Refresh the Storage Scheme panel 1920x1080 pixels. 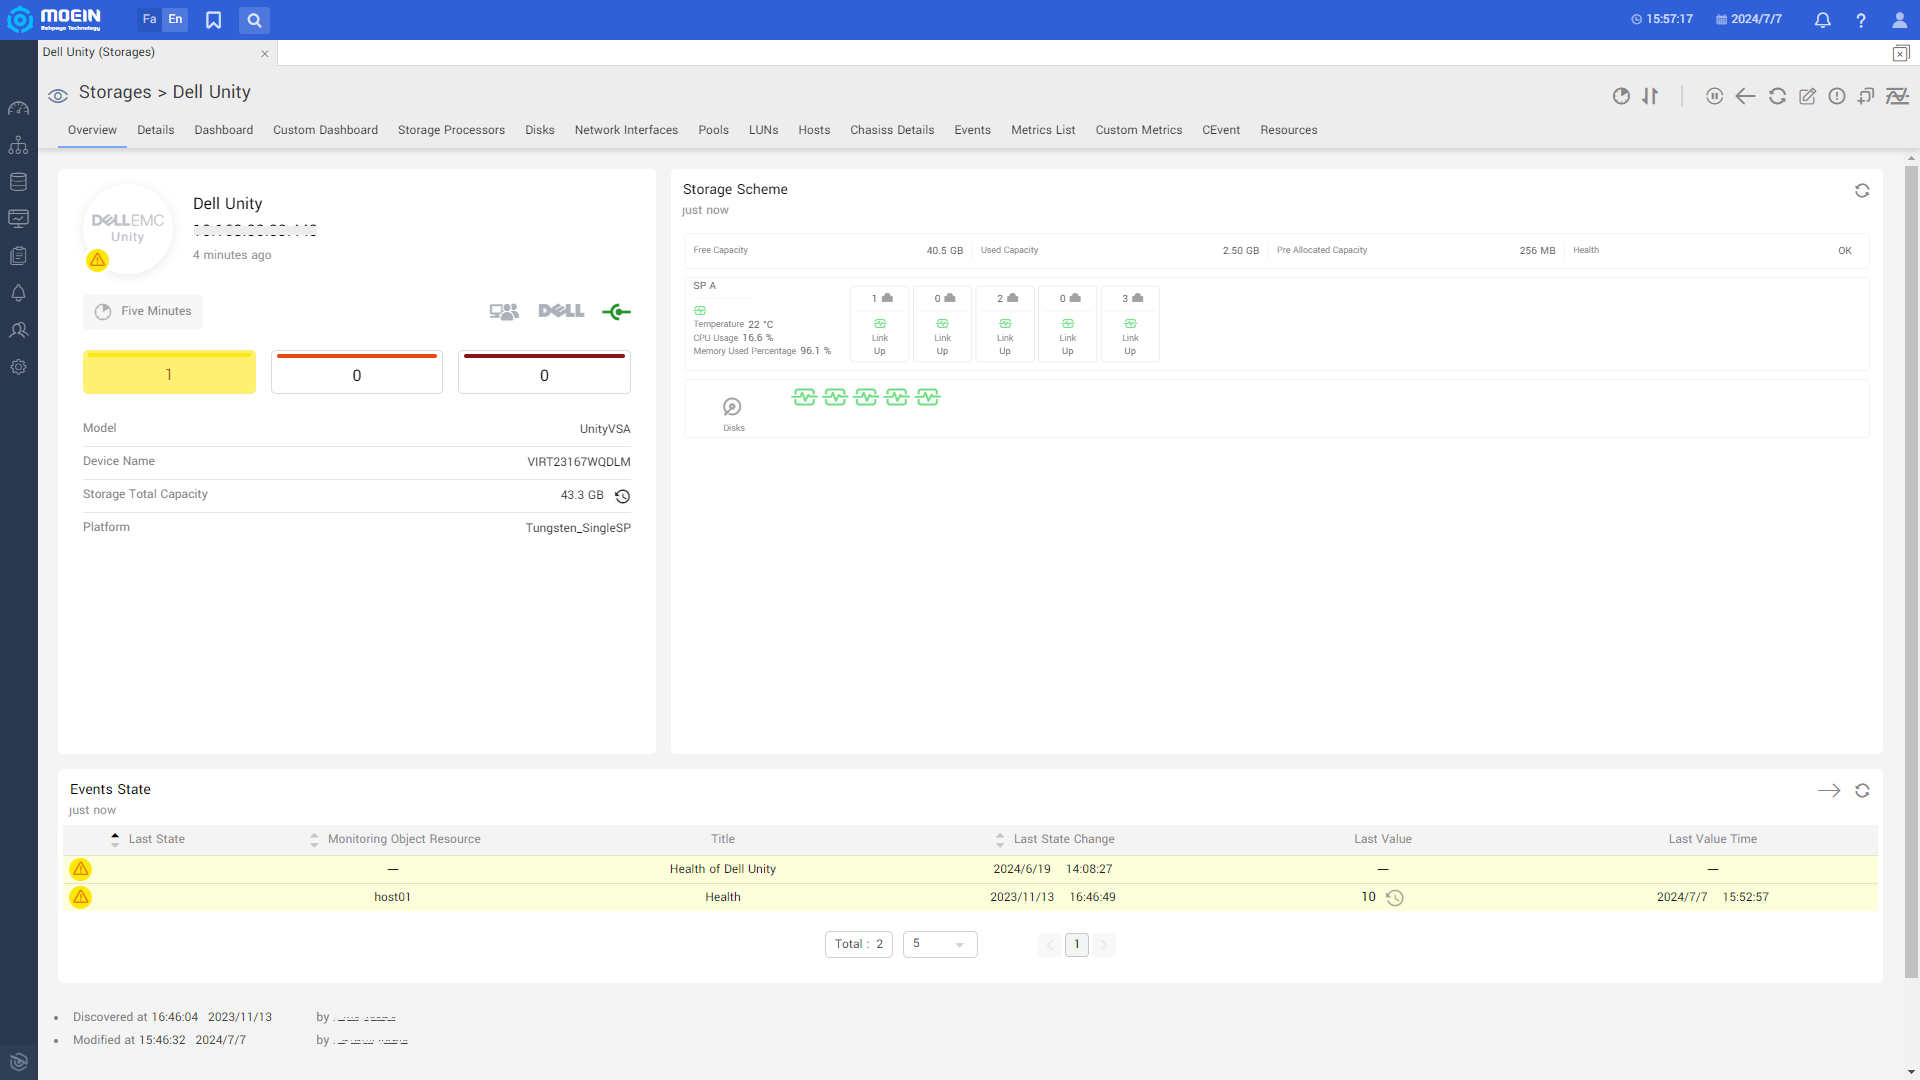coord(1862,190)
